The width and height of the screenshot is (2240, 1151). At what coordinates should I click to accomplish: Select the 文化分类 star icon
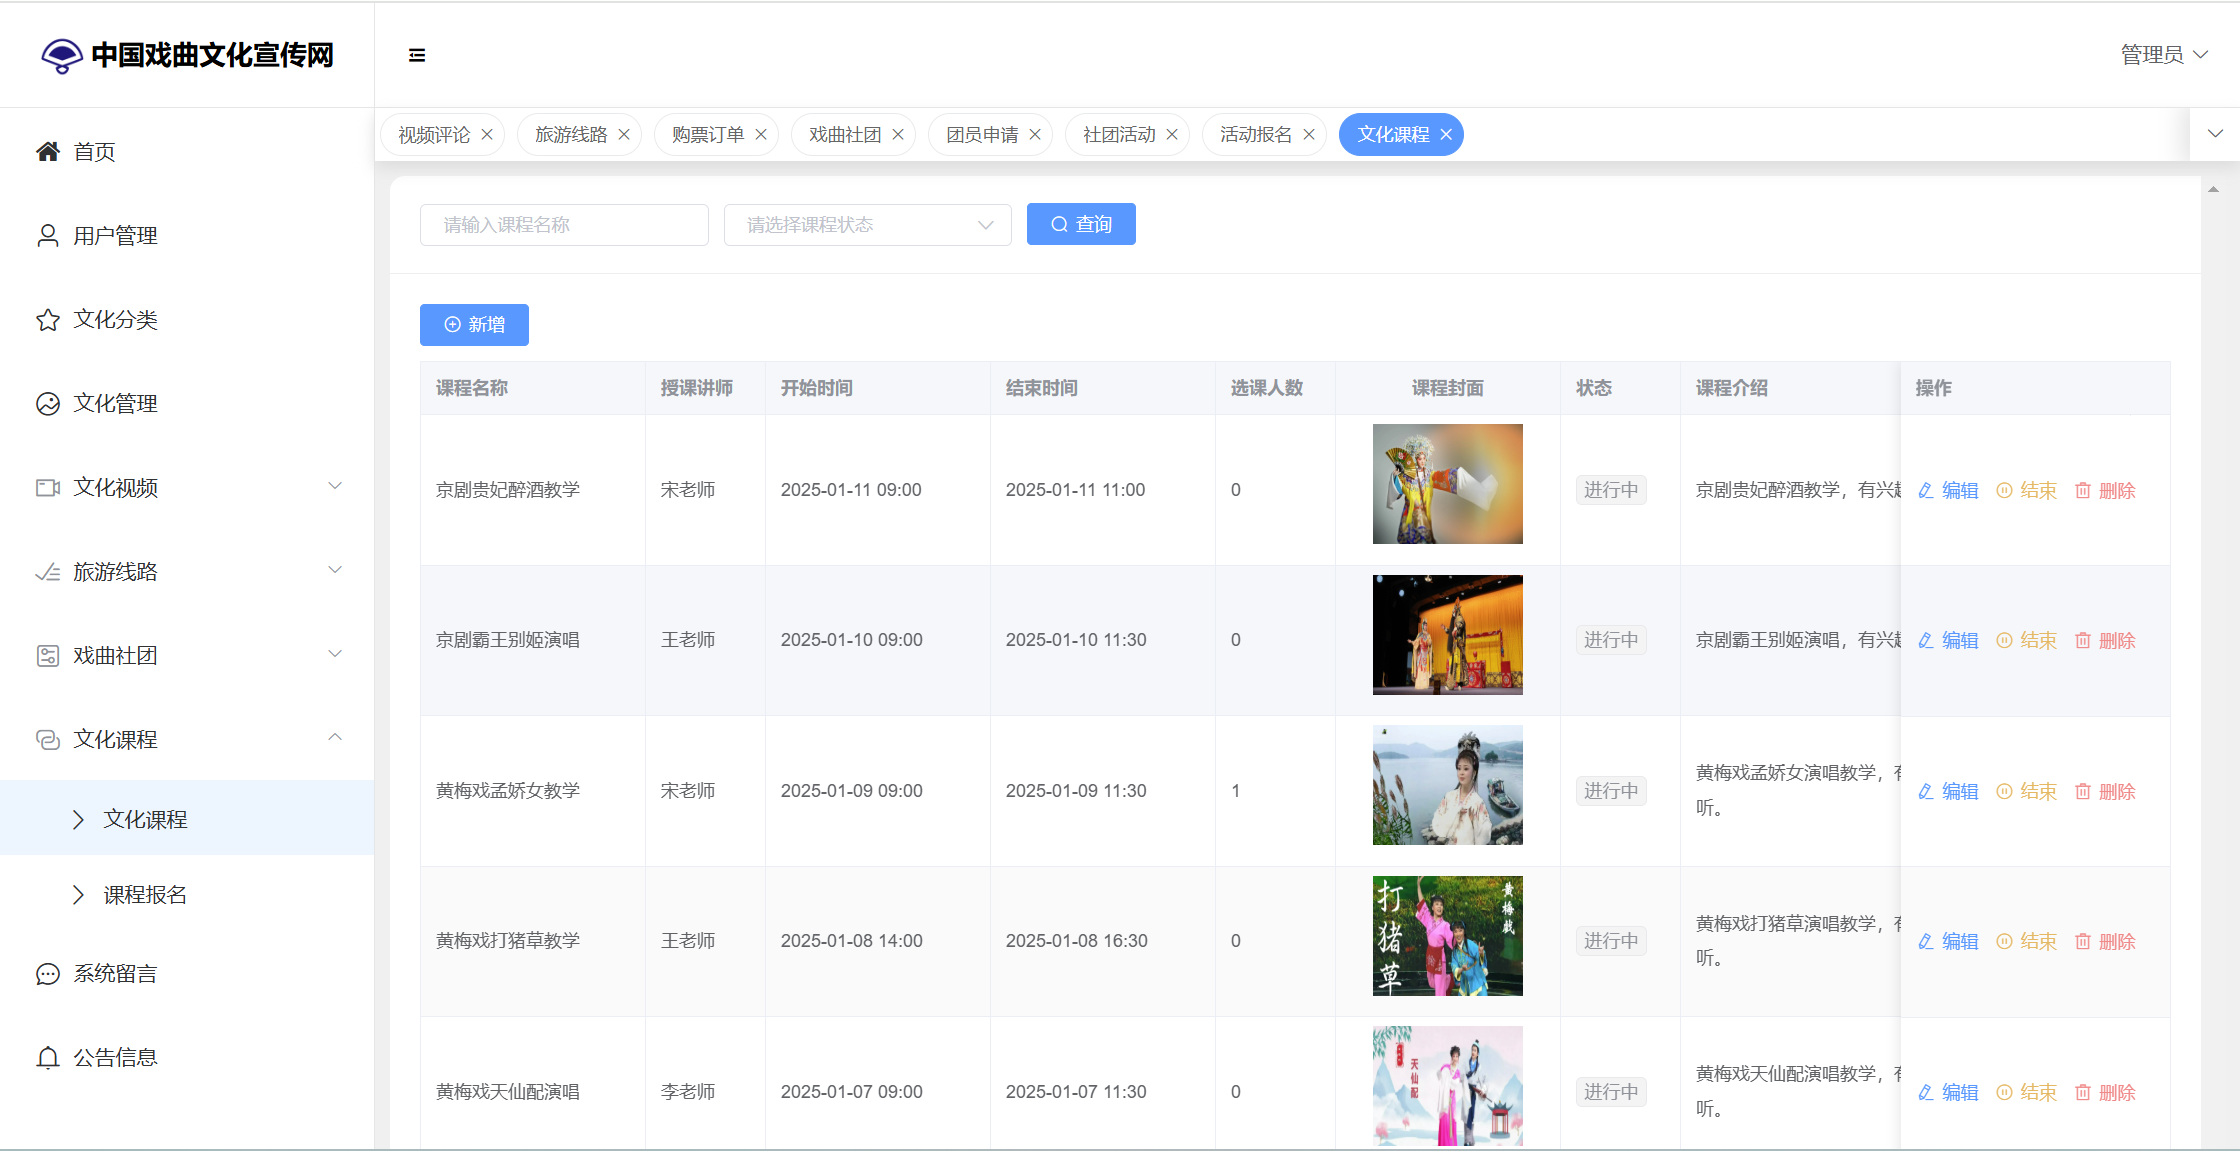(48, 320)
